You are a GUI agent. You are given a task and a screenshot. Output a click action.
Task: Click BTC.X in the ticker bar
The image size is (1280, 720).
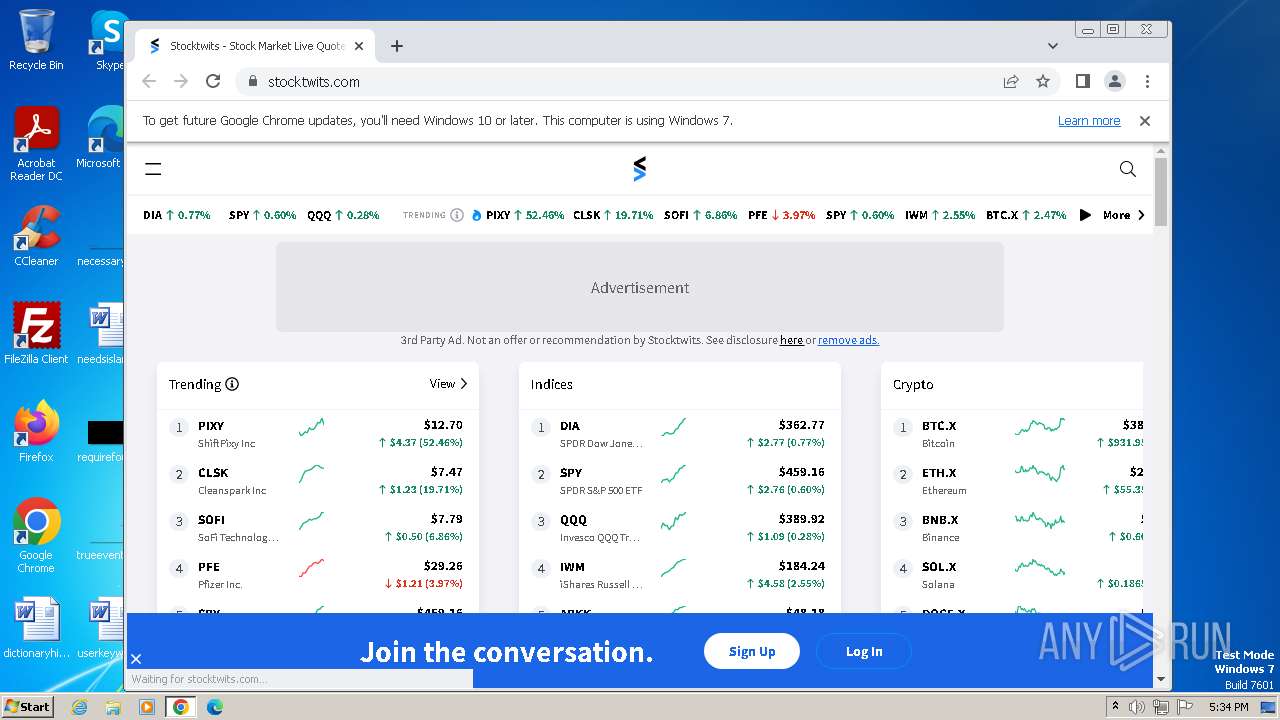point(1026,215)
